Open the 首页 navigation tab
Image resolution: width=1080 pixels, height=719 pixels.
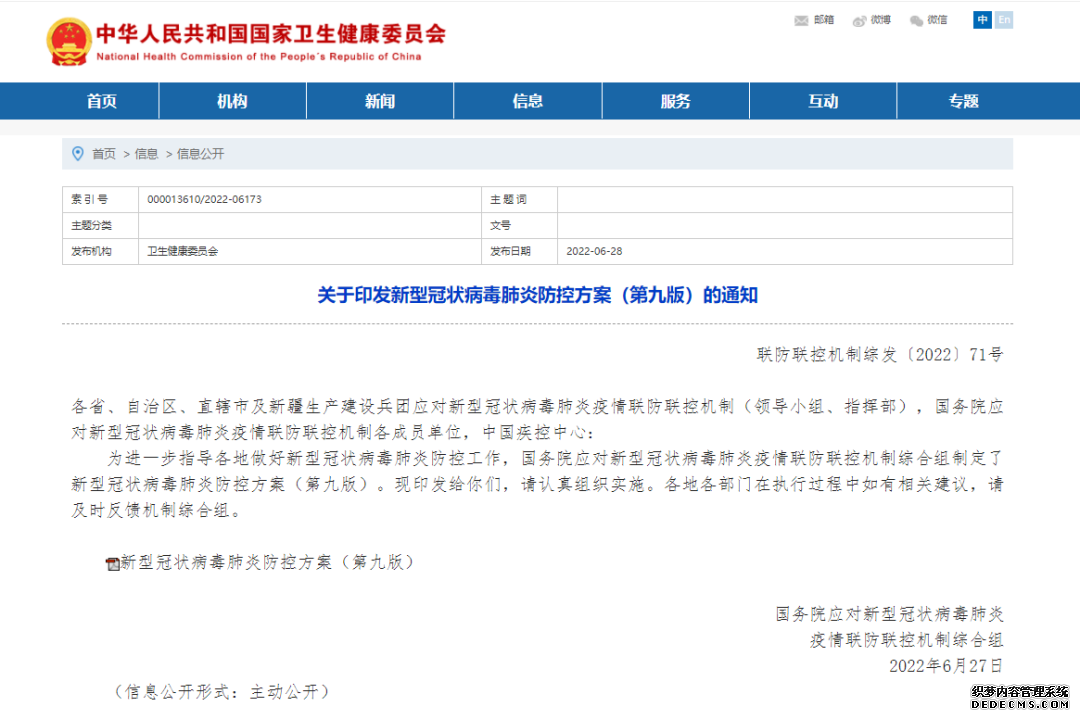pyautogui.click(x=102, y=101)
